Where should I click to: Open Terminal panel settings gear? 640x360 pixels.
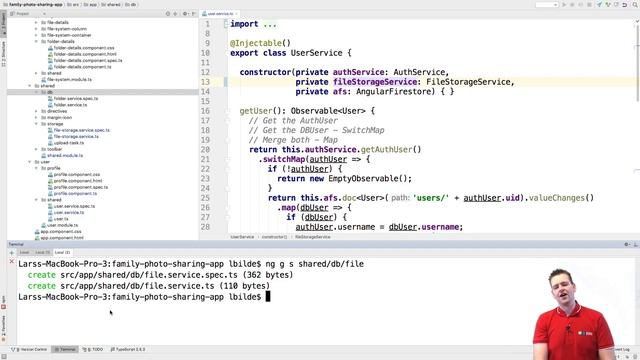pos(627,244)
